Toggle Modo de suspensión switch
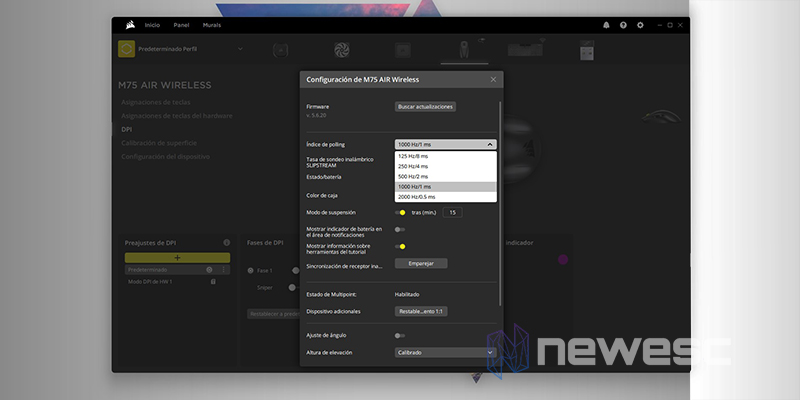Image resolution: width=800 pixels, height=400 pixels. [x=400, y=212]
